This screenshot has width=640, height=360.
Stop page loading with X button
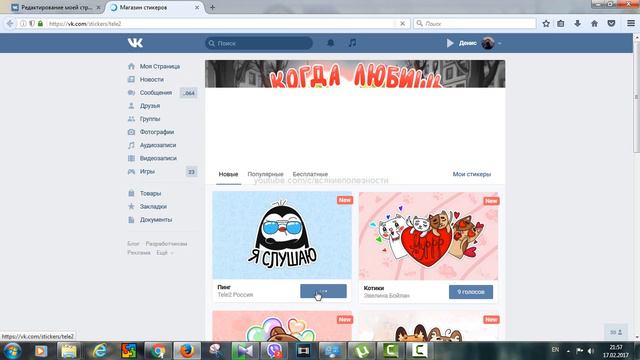pos(402,24)
